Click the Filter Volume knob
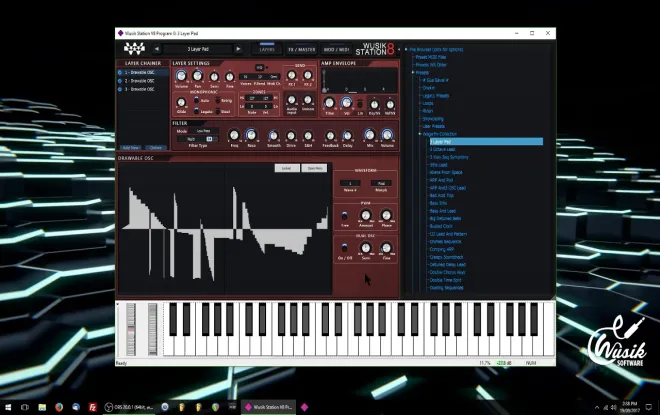 [x=387, y=135]
